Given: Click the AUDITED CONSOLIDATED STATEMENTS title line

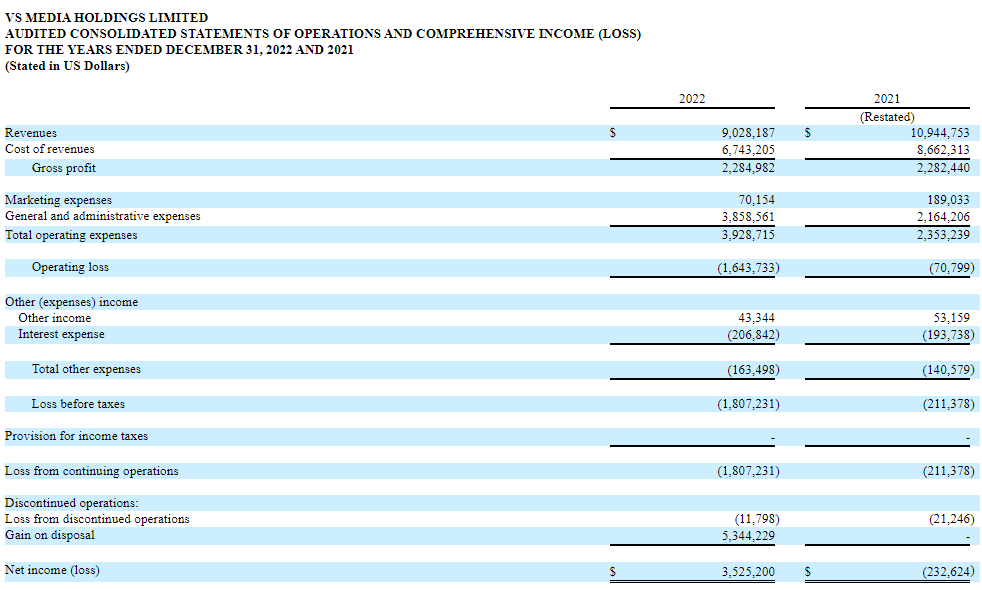Looking at the screenshot, I should coord(323,34).
